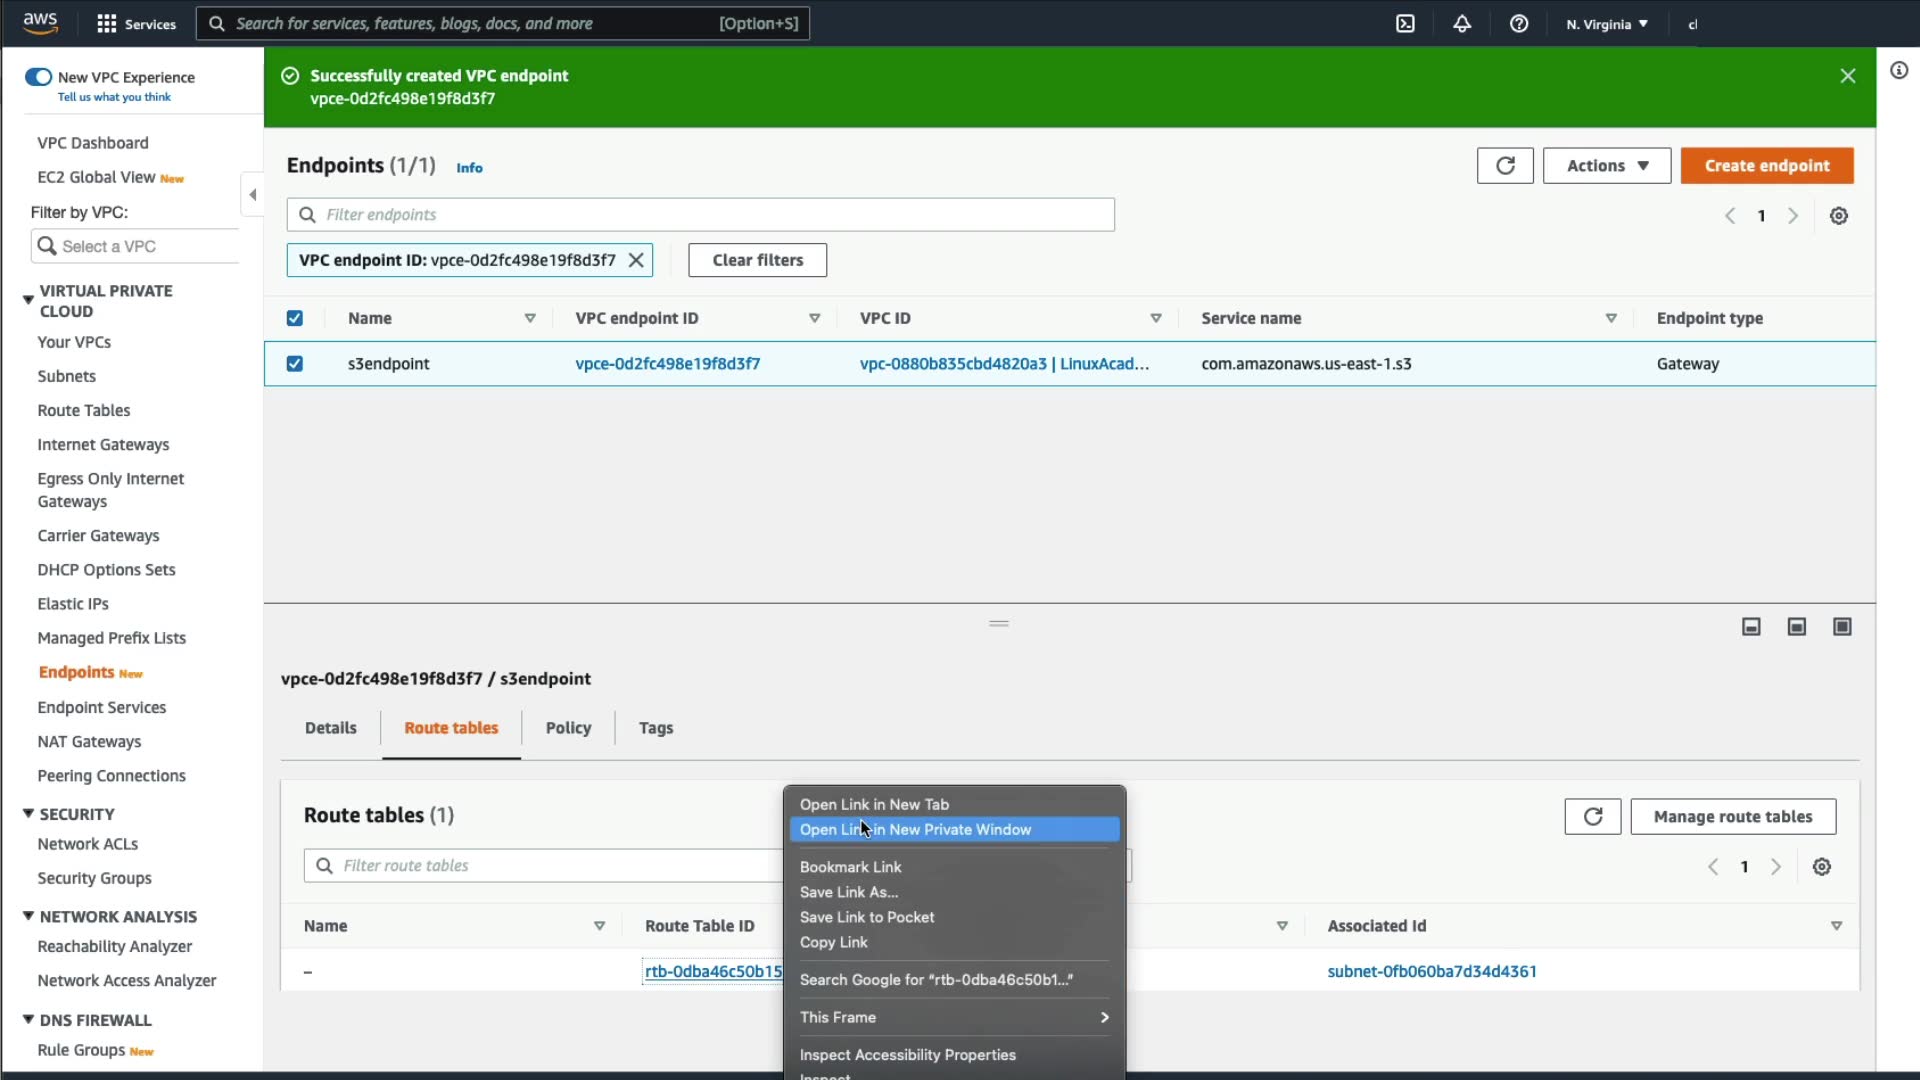Open the Actions dropdown

(1606, 166)
